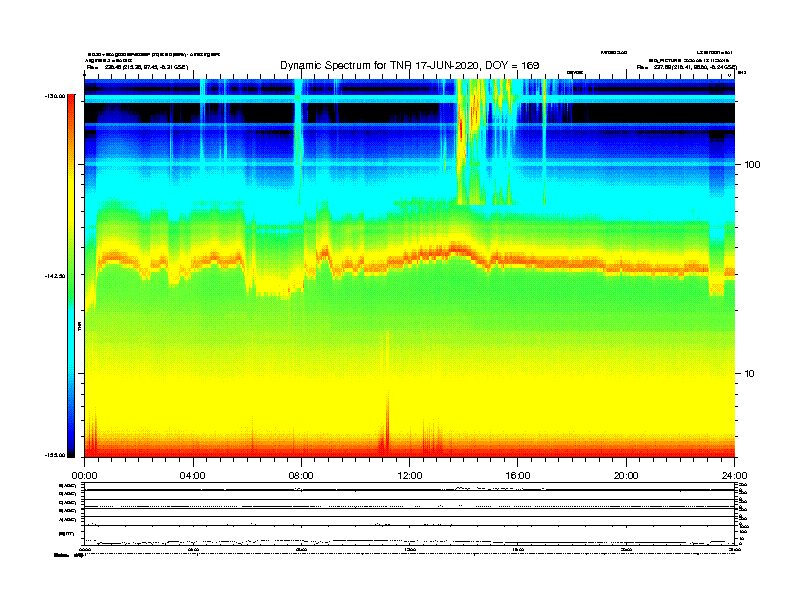The height and width of the screenshot is (612, 792).
Task: Click the bottom pitch angle line panel
Action: tap(410, 535)
